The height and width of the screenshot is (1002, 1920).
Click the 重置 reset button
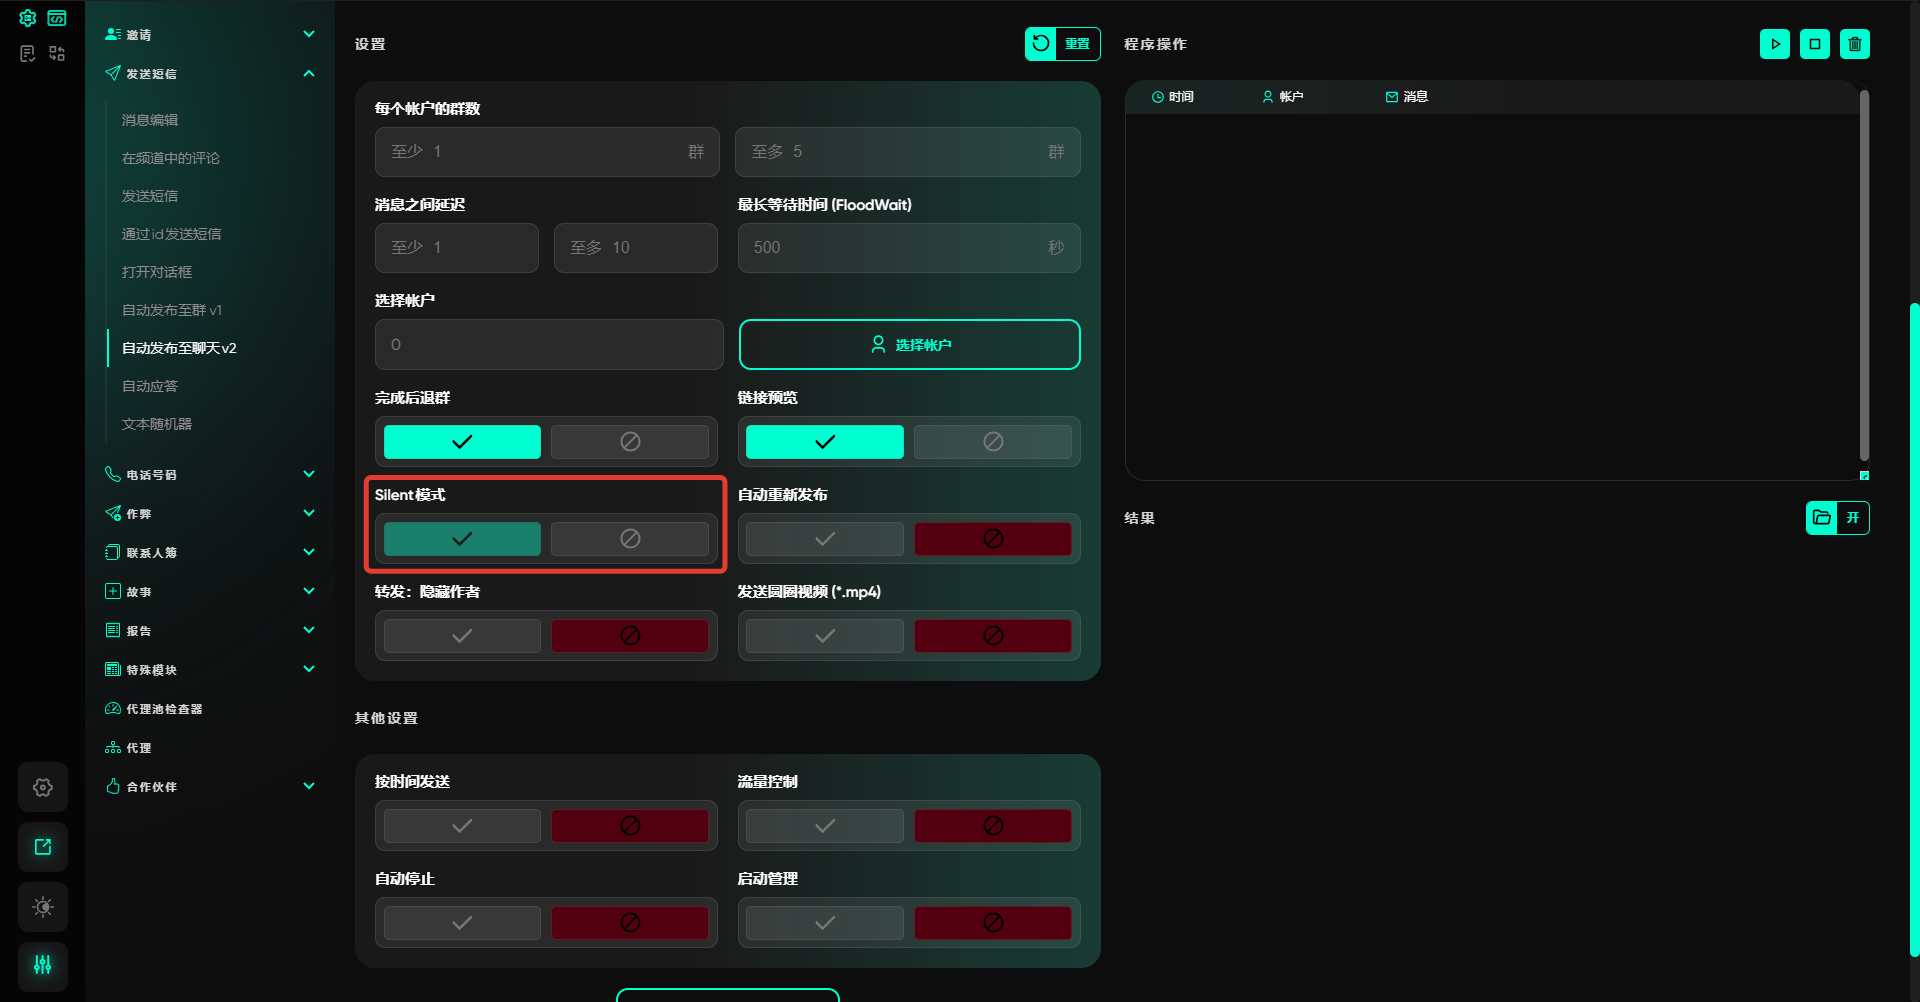click(1062, 44)
